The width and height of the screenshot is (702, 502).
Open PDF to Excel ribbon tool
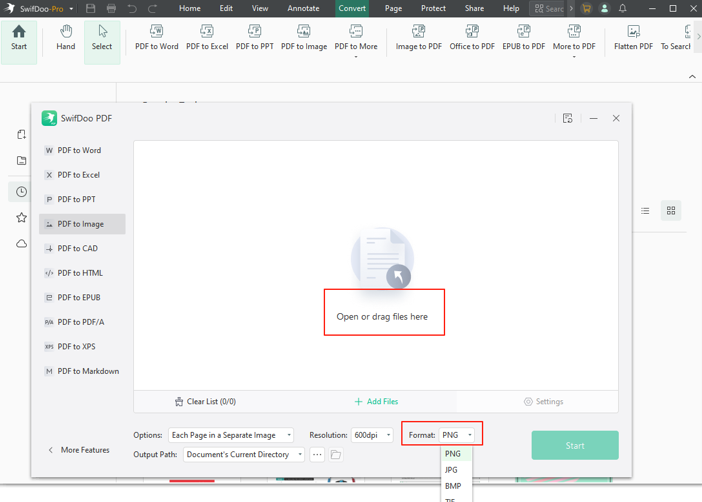pos(207,38)
